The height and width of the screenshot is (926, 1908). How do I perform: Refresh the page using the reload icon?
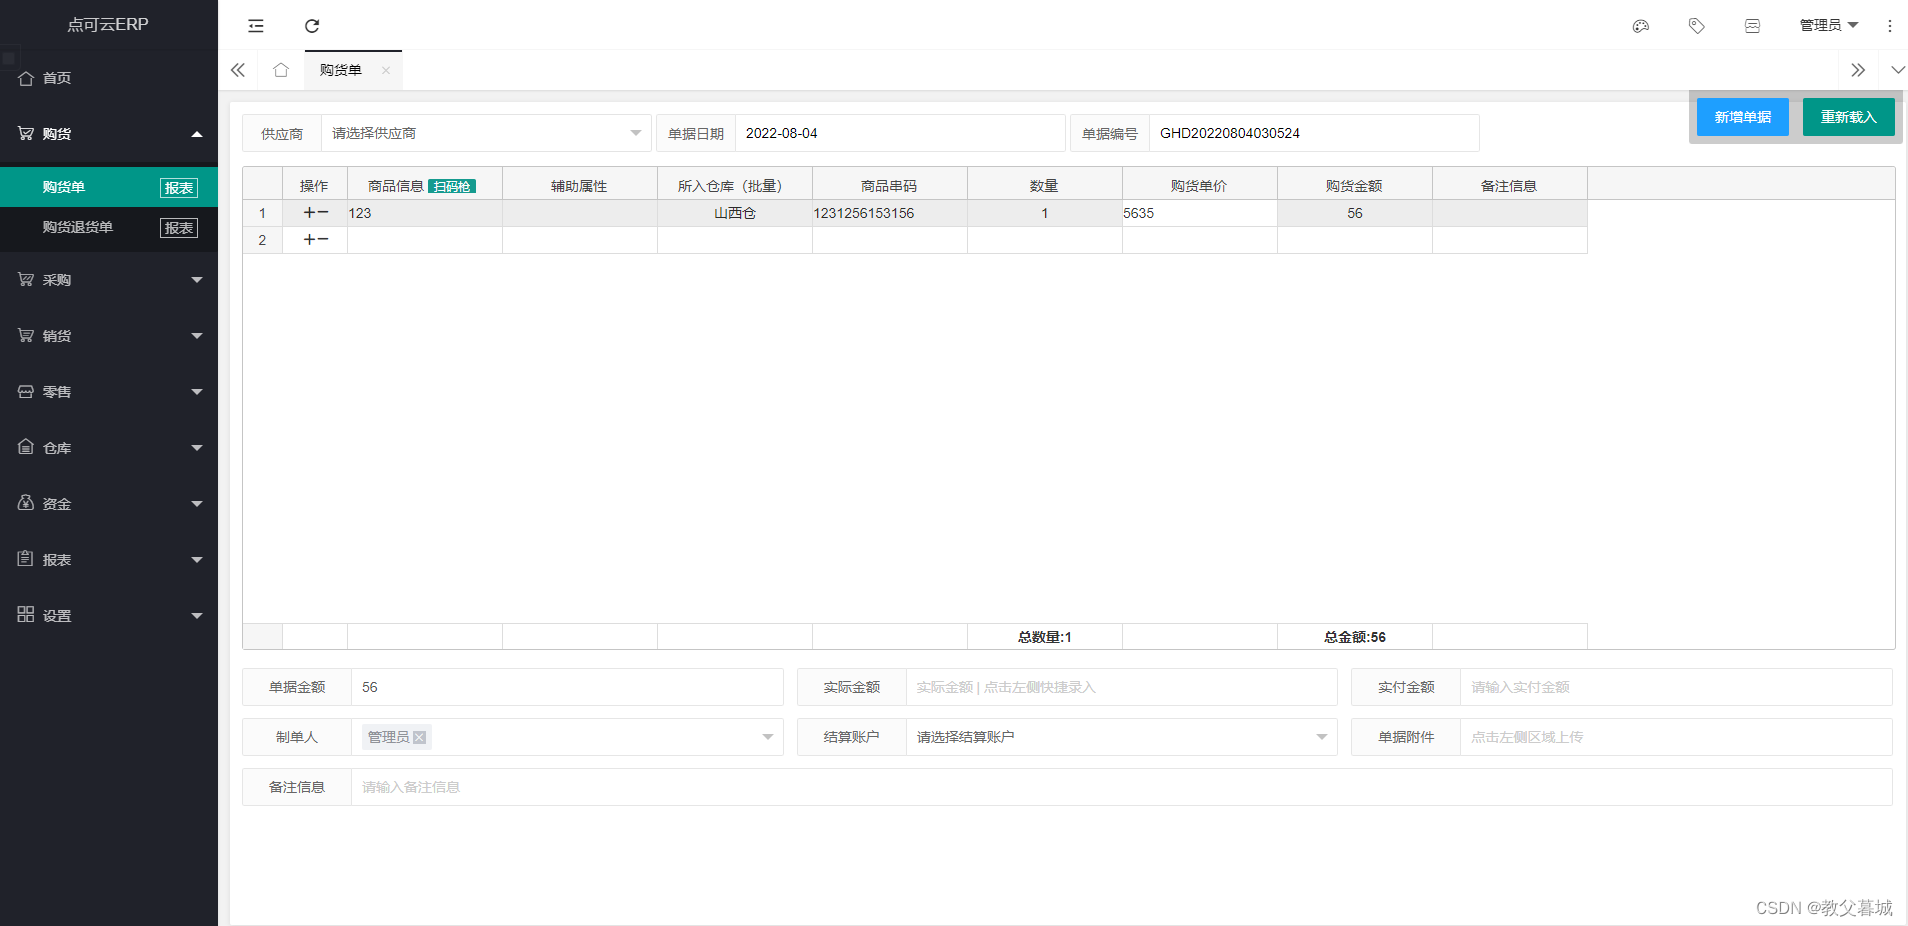(x=312, y=26)
